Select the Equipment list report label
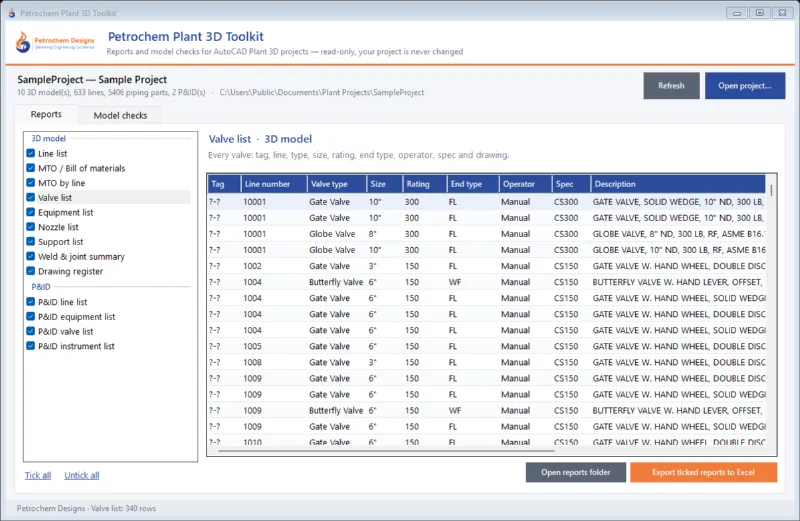The image size is (800, 521). pyautogui.click(x=65, y=213)
